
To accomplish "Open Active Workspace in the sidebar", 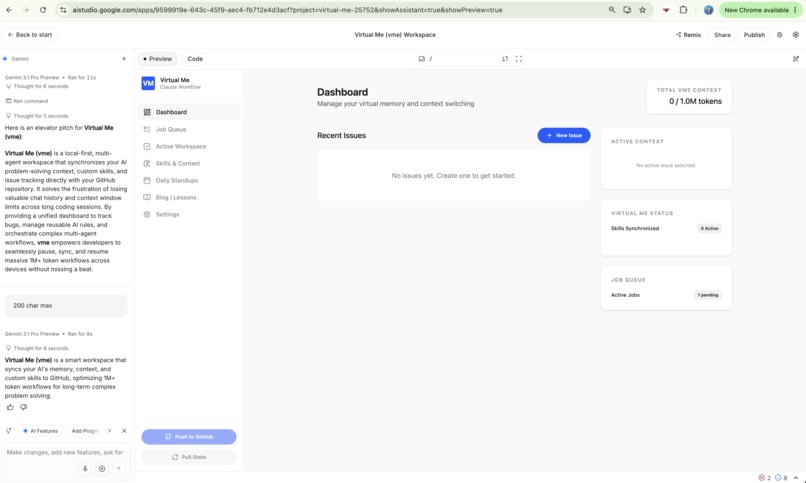I will (189, 146).
